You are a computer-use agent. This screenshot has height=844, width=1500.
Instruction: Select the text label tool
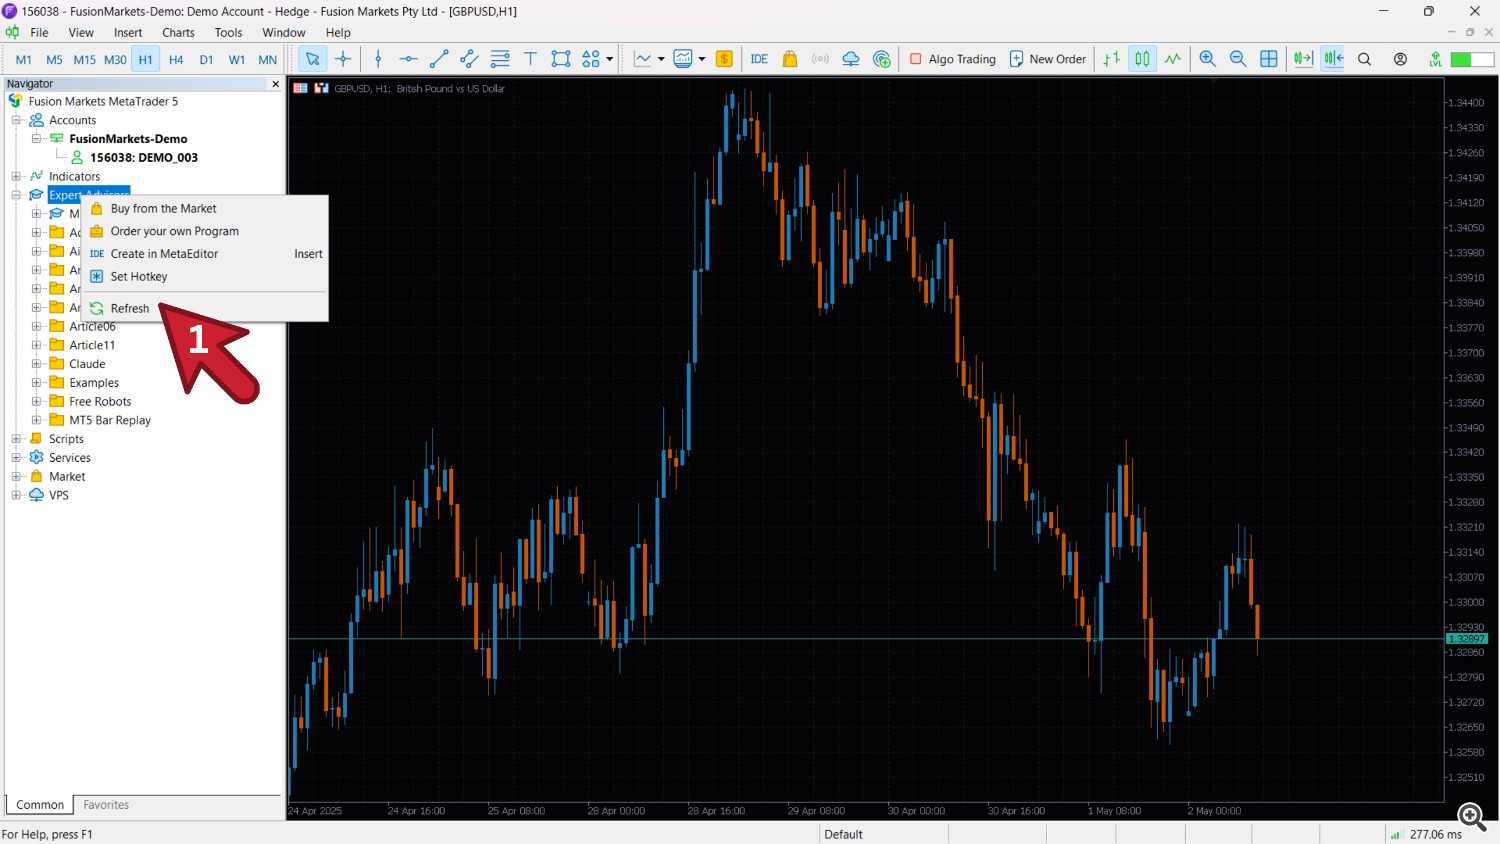[x=531, y=59]
